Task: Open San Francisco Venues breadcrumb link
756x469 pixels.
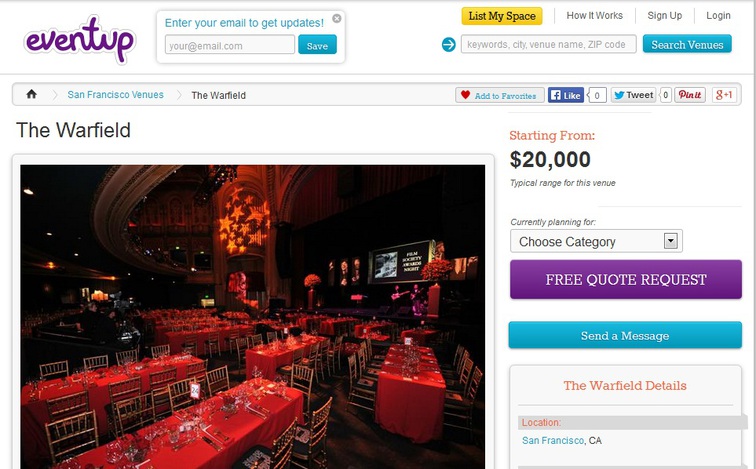Action: coord(115,94)
